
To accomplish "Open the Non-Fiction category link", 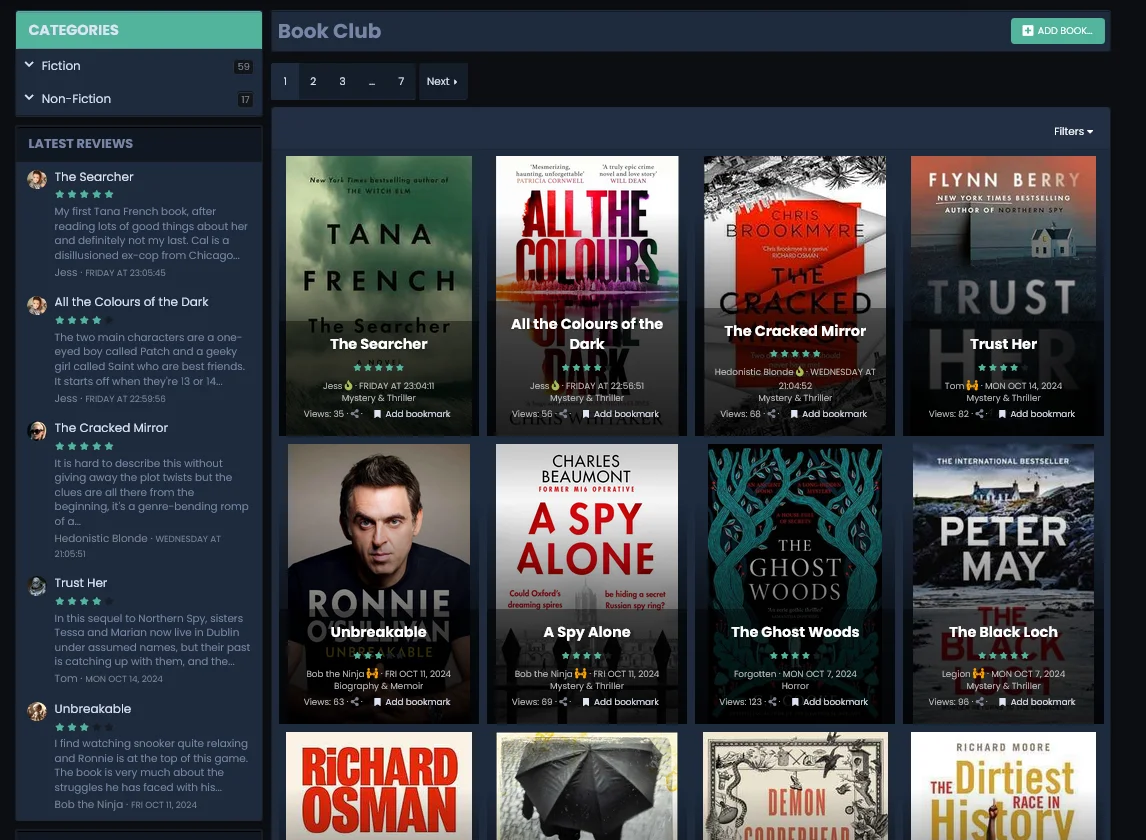I will (76, 99).
